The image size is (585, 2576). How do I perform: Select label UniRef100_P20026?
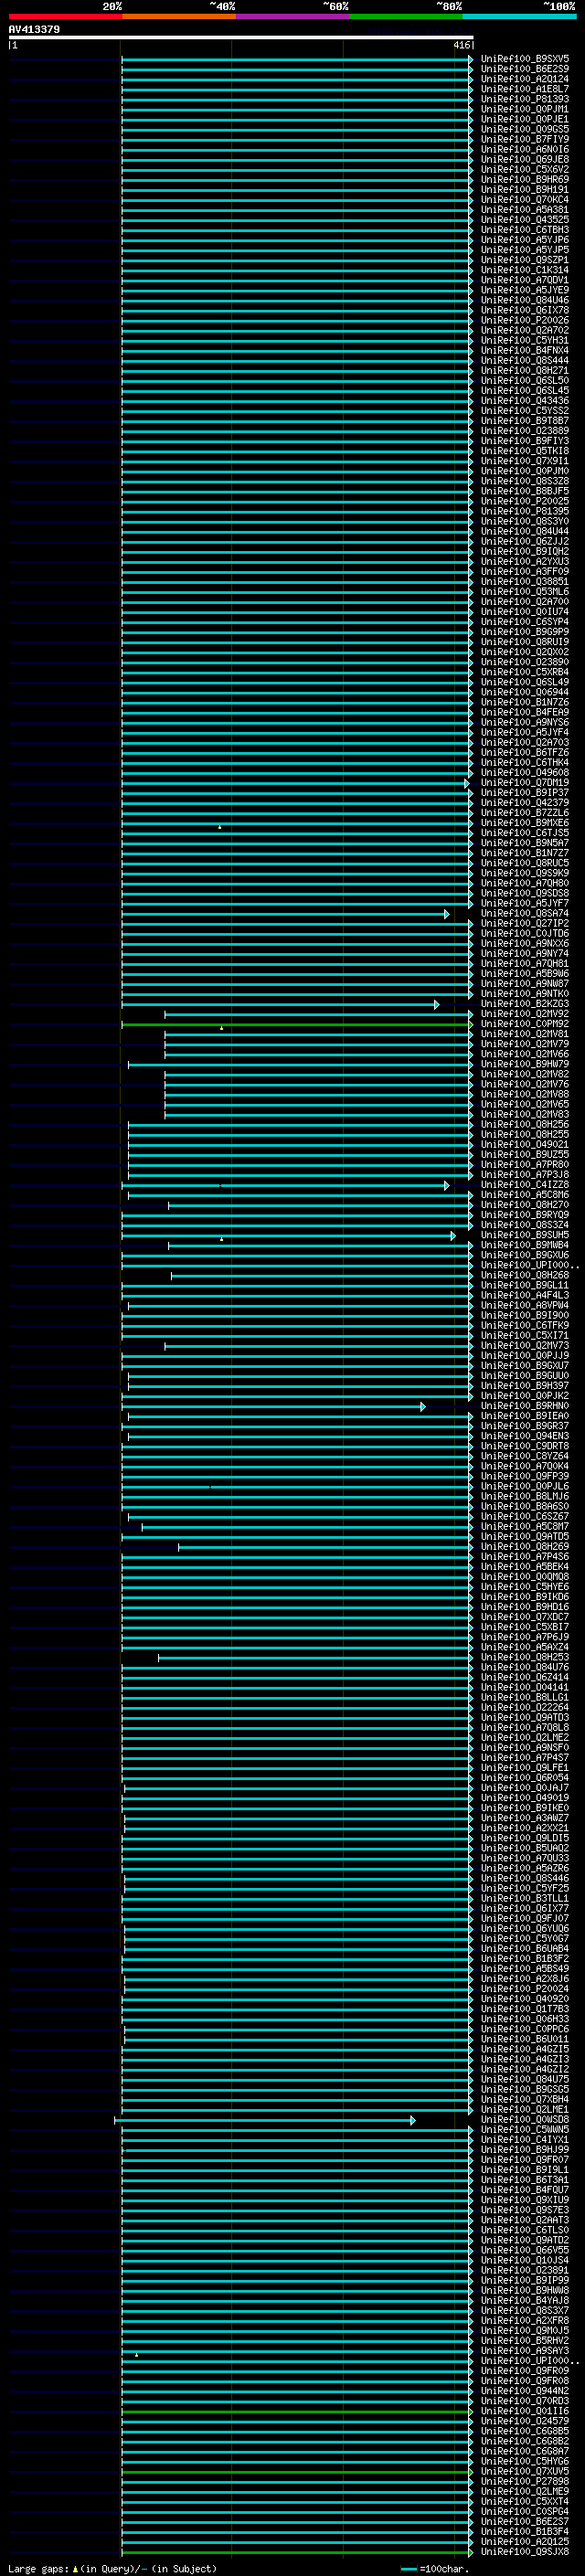tap(524, 321)
